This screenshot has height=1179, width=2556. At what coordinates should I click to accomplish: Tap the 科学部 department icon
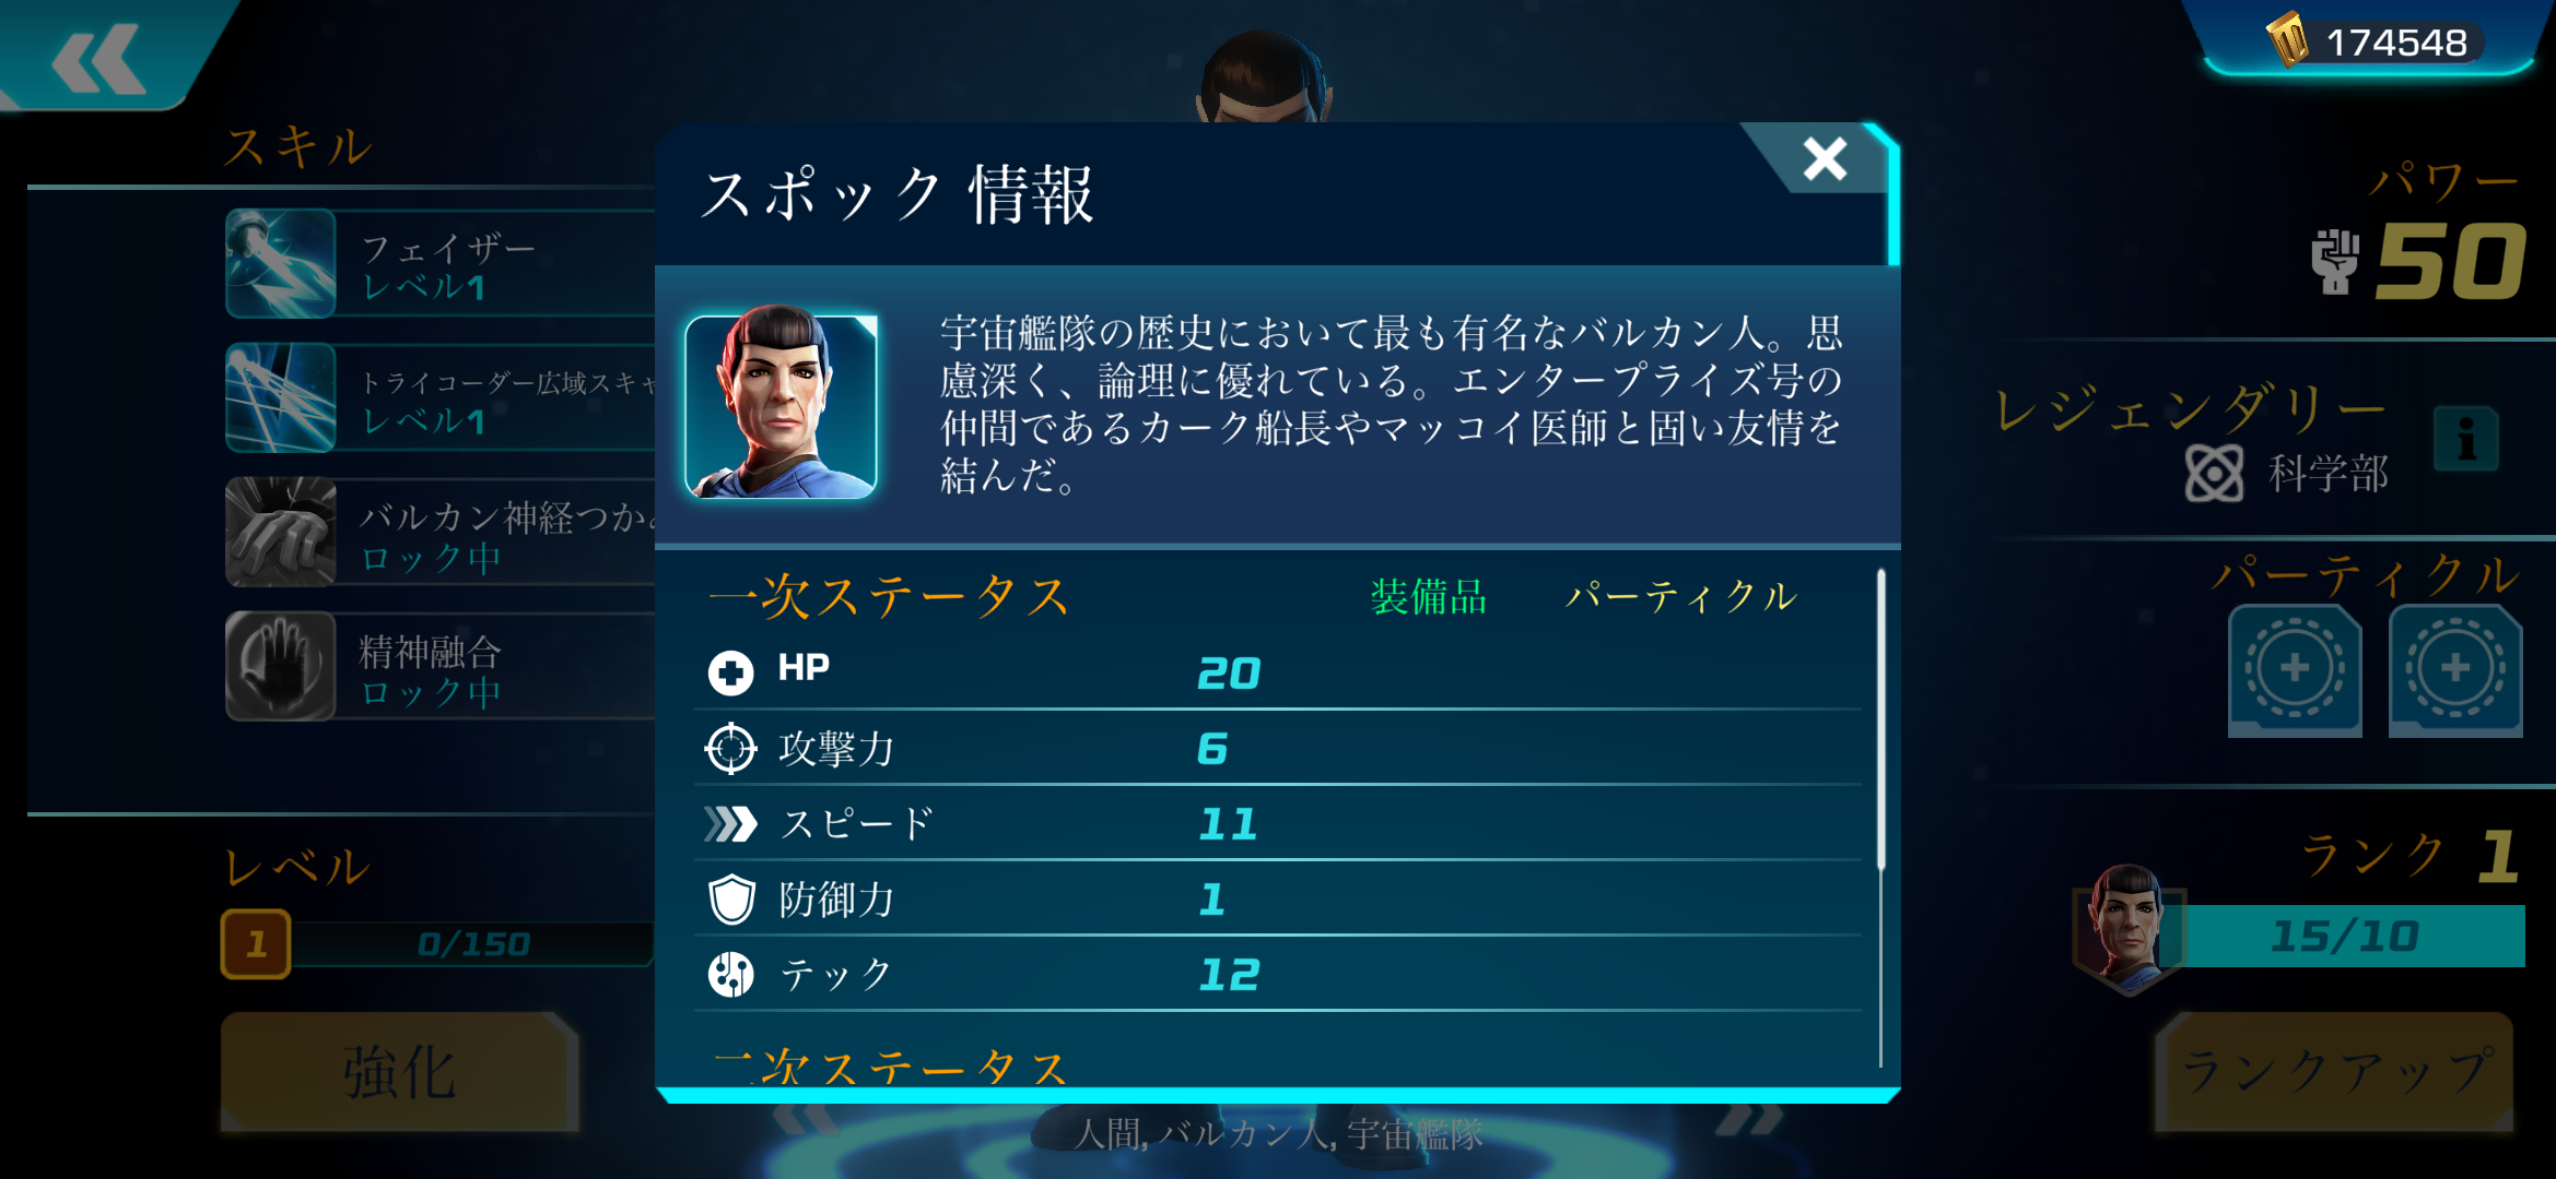[x=2214, y=474]
